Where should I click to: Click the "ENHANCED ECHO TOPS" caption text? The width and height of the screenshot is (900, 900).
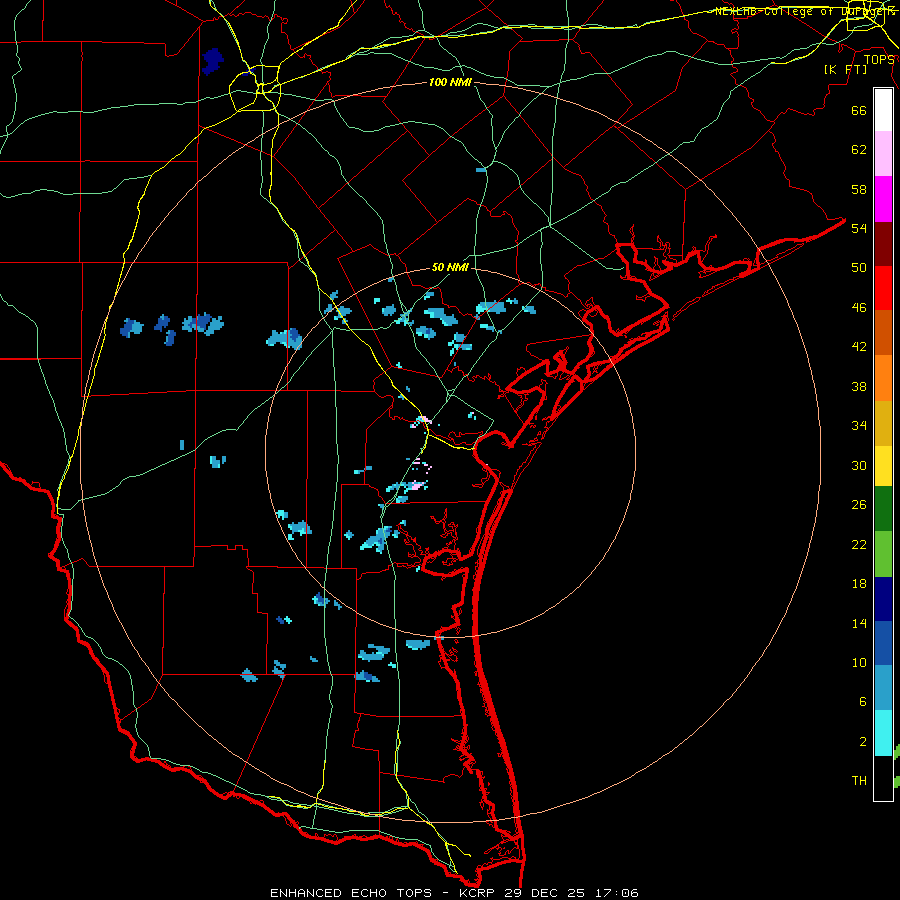click(x=351, y=893)
